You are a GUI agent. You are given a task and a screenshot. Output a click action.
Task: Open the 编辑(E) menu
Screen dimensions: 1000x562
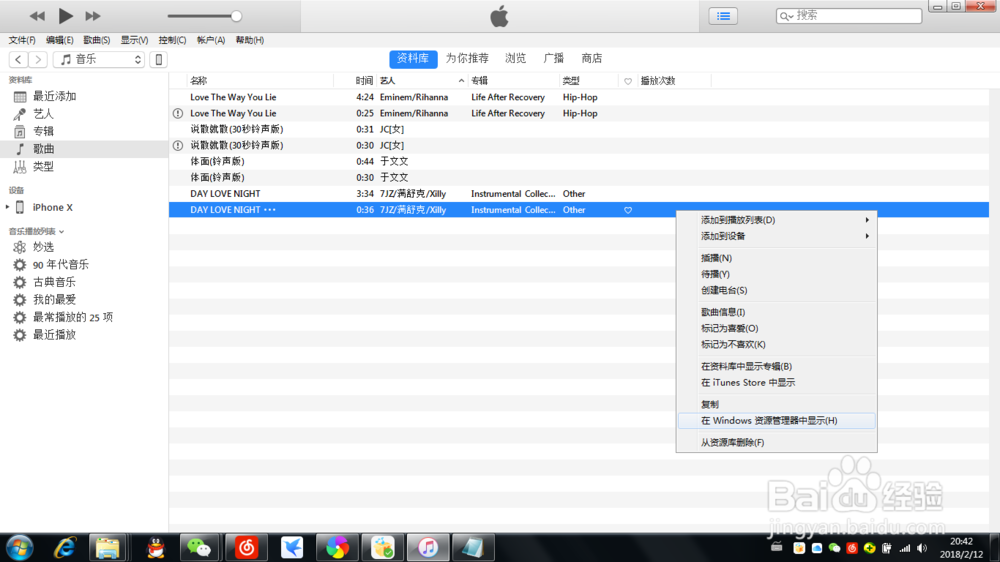(59, 40)
